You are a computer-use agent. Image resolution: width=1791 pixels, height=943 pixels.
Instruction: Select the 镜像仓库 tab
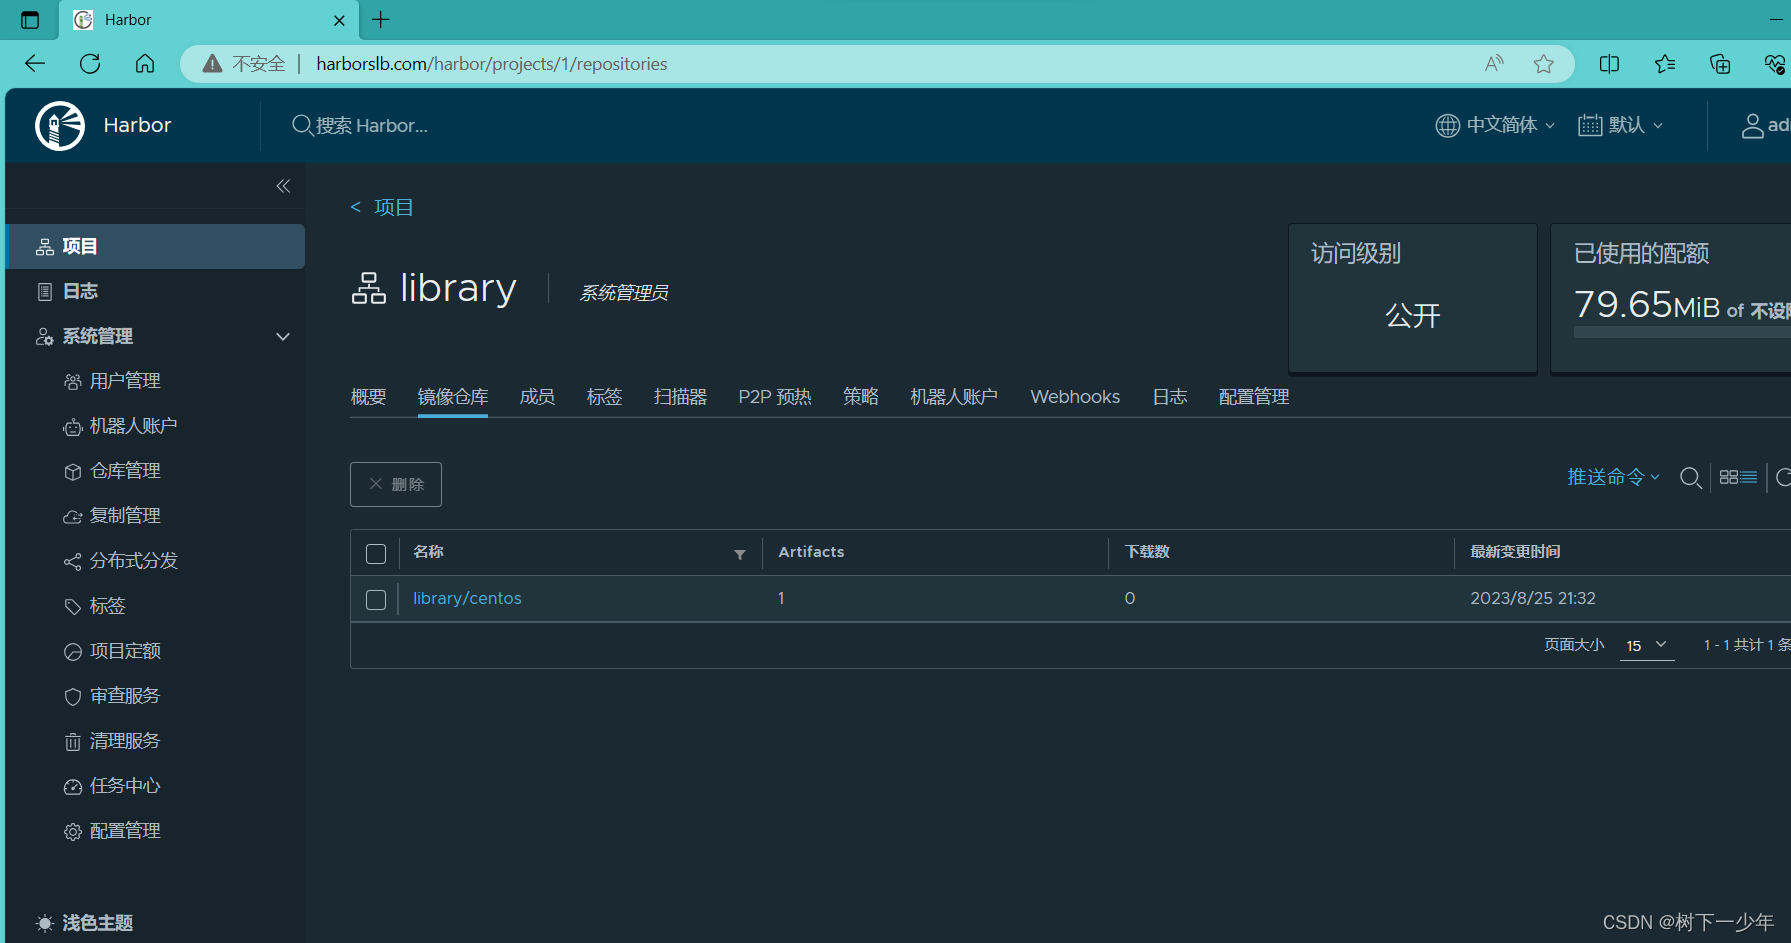453,397
